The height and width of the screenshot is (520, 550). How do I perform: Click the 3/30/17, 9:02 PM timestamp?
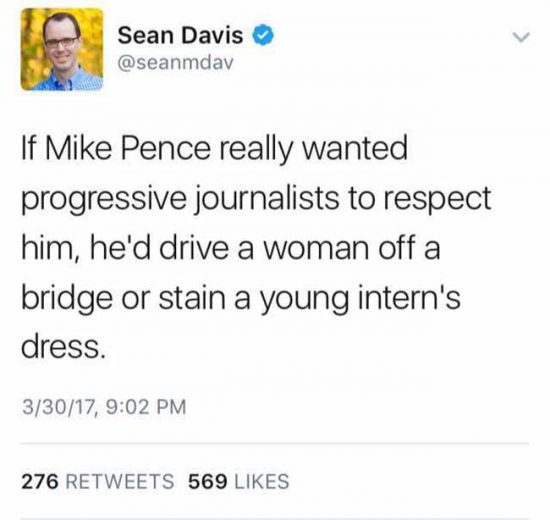[104, 407]
